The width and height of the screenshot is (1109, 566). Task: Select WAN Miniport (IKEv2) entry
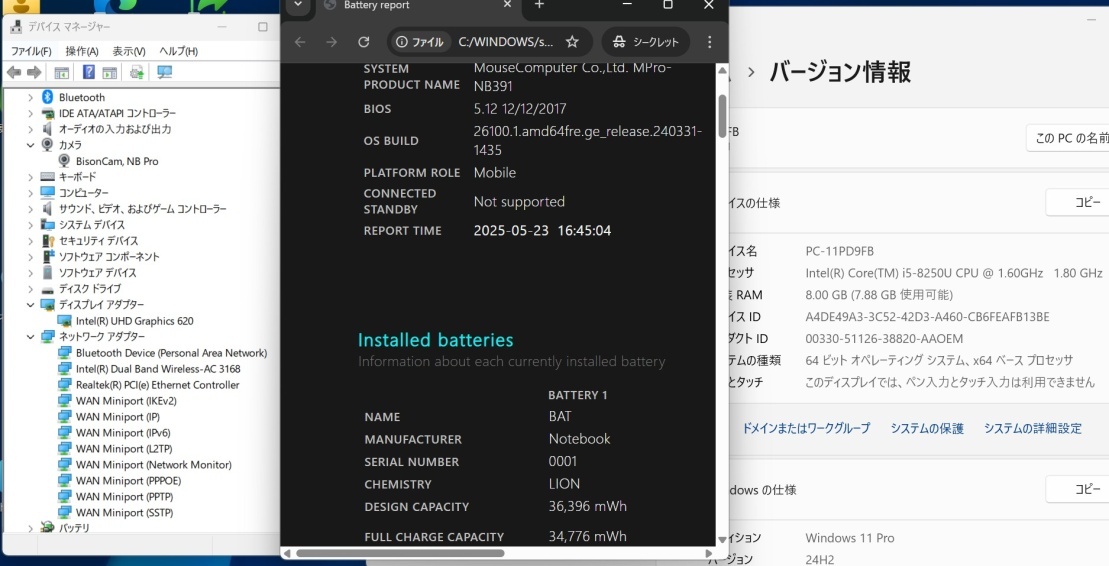pyautogui.click(x=126, y=400)
